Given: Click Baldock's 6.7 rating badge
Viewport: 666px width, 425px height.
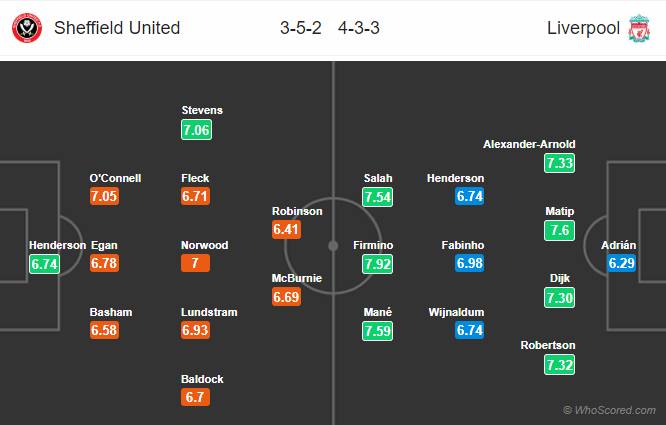Looking at the screenshot, I should coord(195,397).
